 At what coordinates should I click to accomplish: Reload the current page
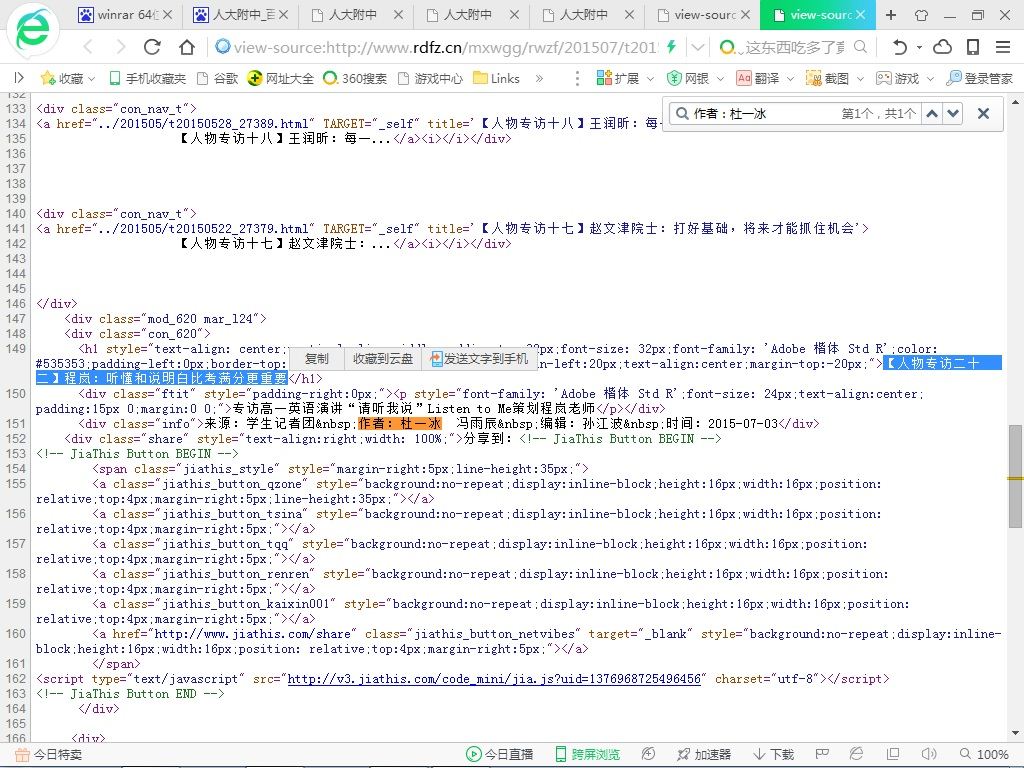(x=152, y=47)
